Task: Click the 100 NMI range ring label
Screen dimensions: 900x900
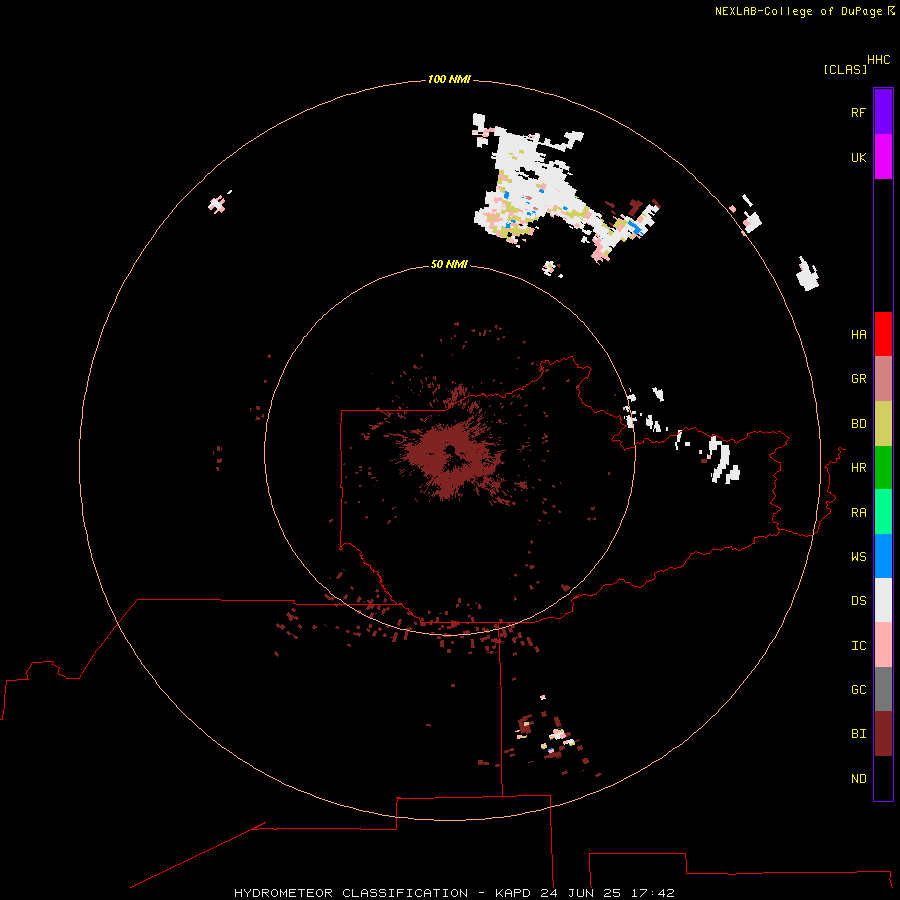Action: [x=449, y=79]
